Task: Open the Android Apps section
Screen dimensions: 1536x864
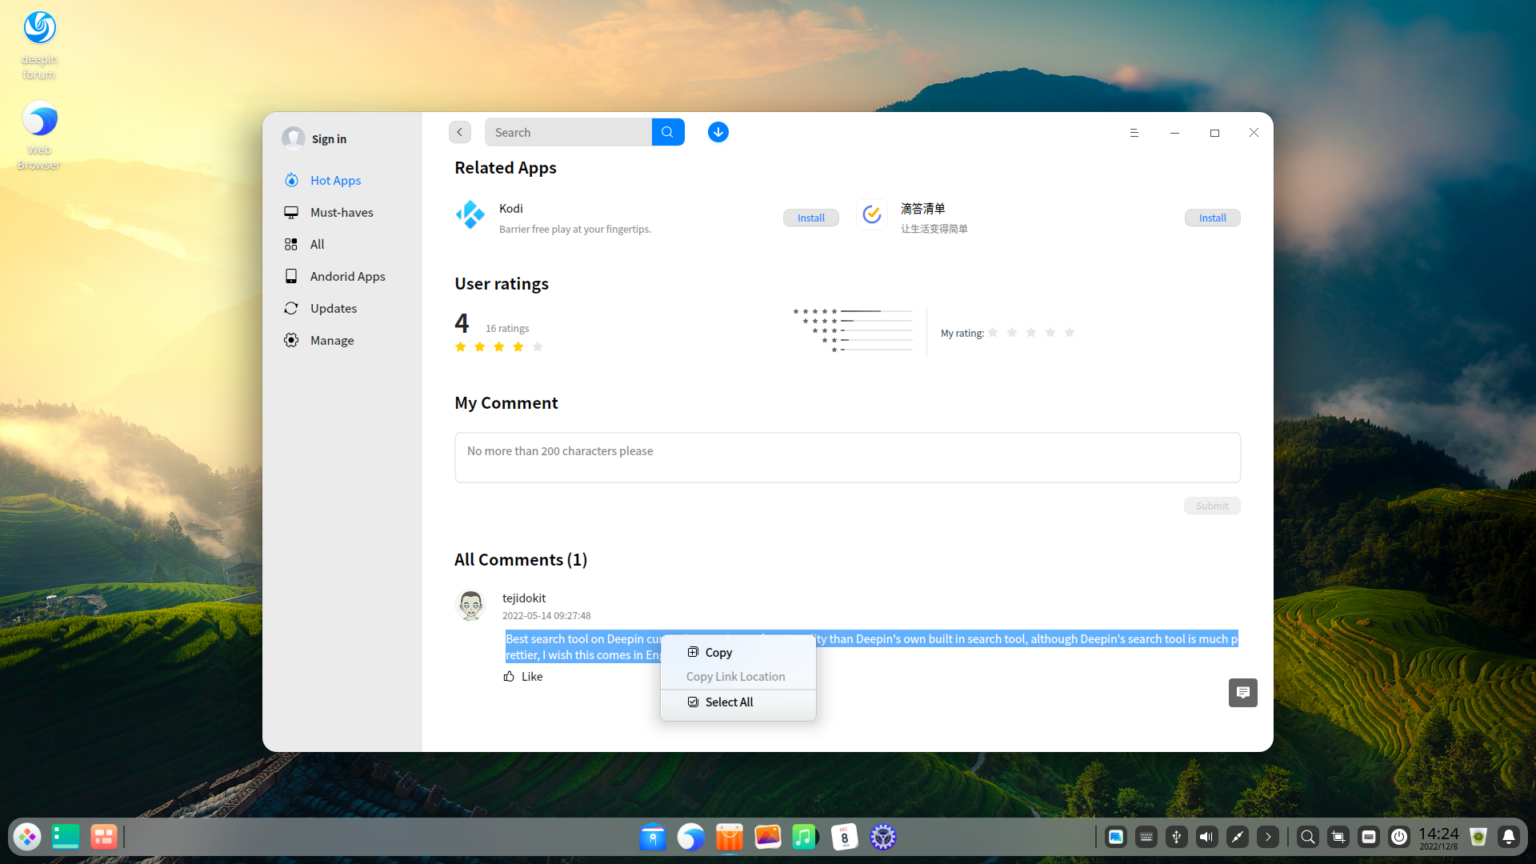Action: tap(347, 276)
